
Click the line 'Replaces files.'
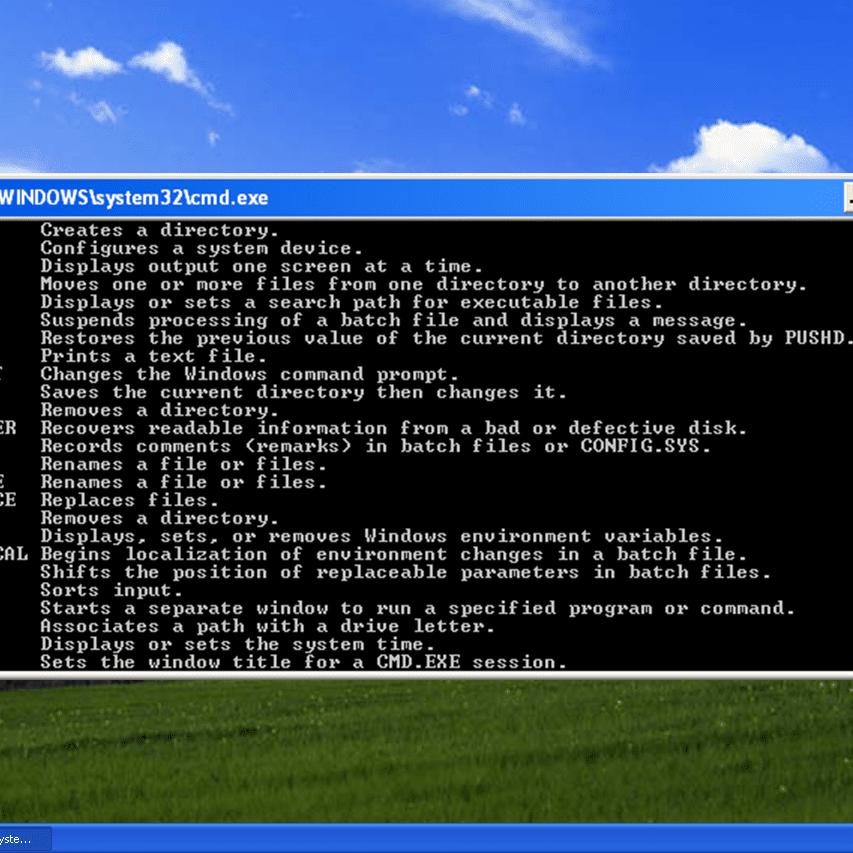tap(129, 500)
